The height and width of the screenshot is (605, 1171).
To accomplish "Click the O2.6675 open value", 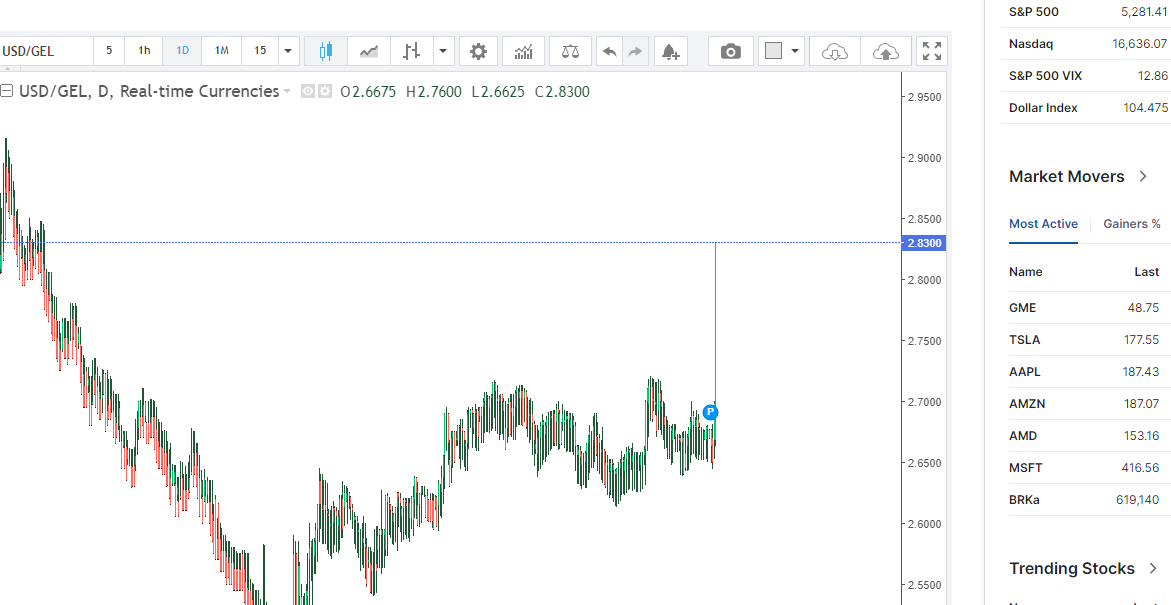I will tap(368, 92).
